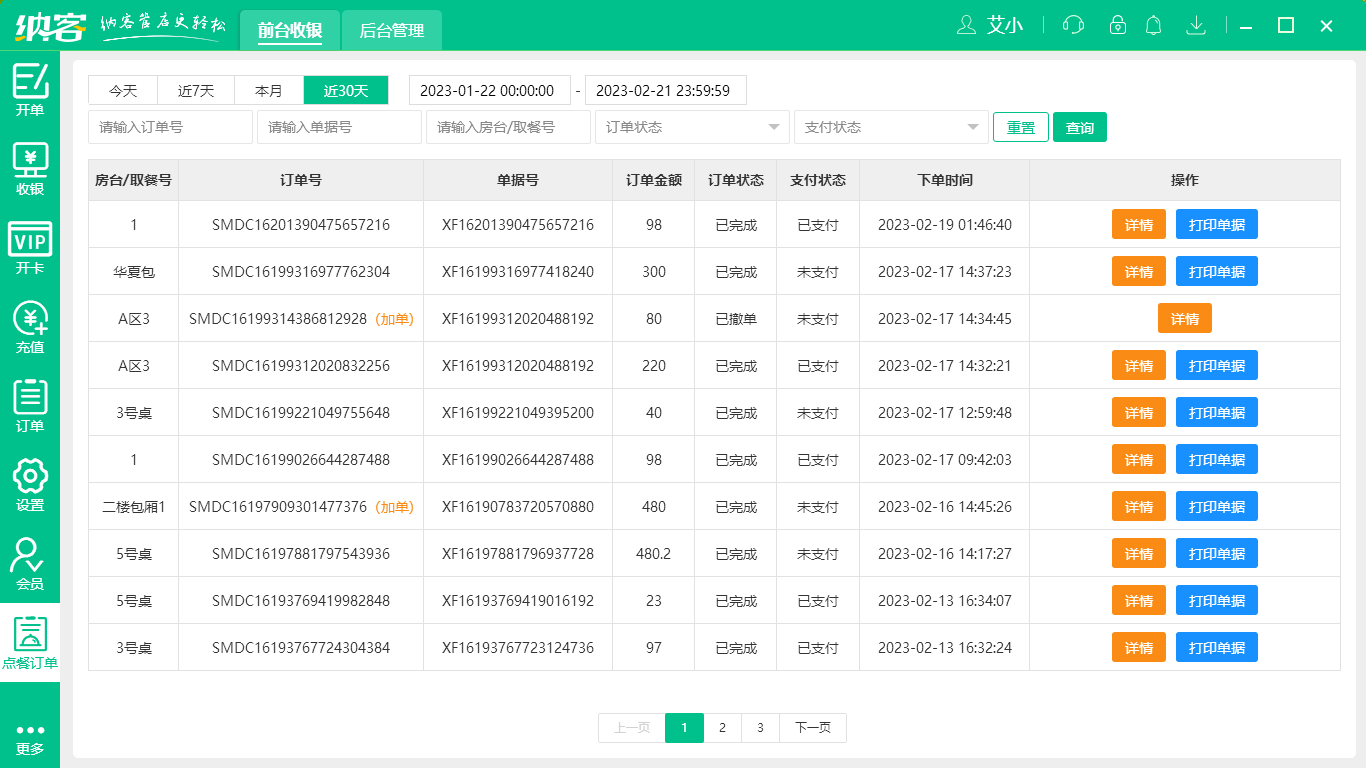Image resolution: width=1366 pixels, height=768 pixels.
Task: Open the 订单 orders sidebar icon
Action: tap(30, 405)
